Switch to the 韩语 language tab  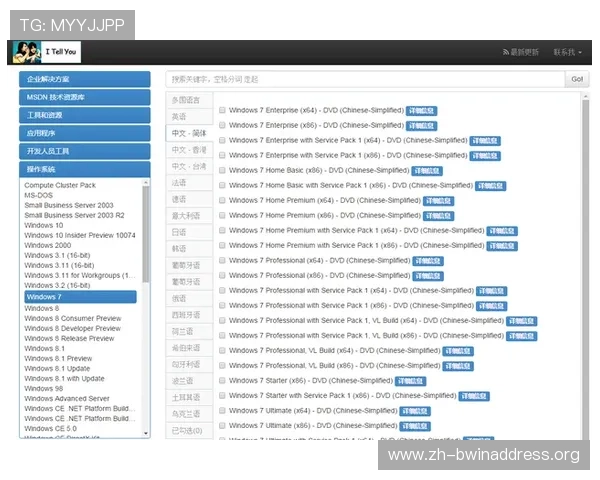tap(189, 249)
